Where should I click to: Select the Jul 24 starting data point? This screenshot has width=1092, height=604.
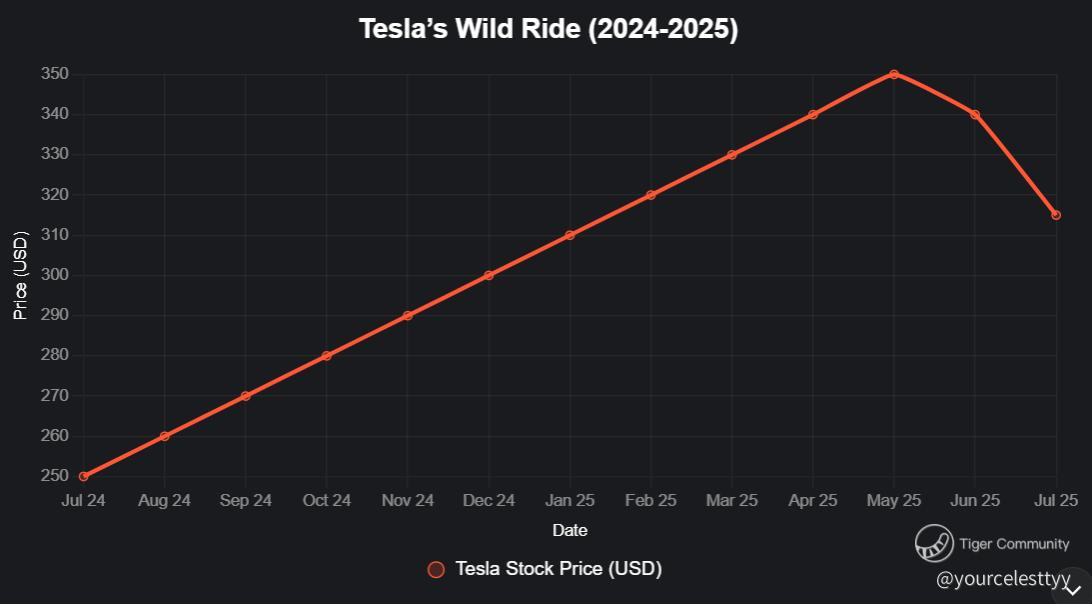point(84,477)
